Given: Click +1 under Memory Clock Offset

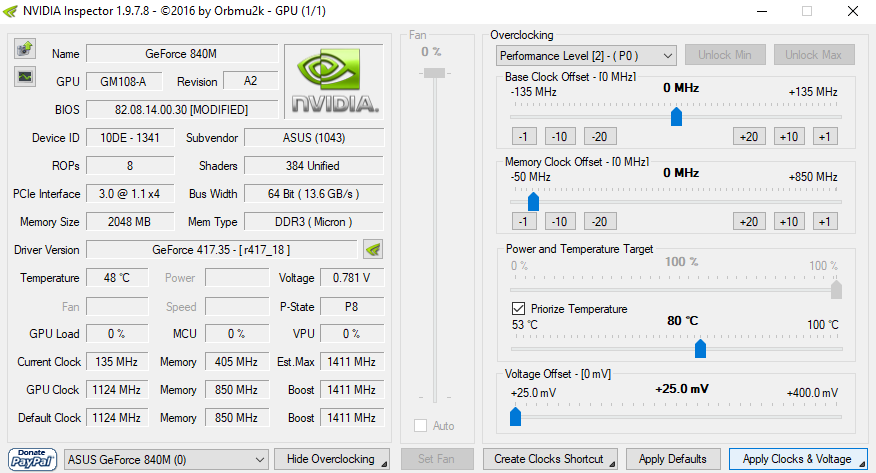Looking at the screenshot, I should coord(825,221).
